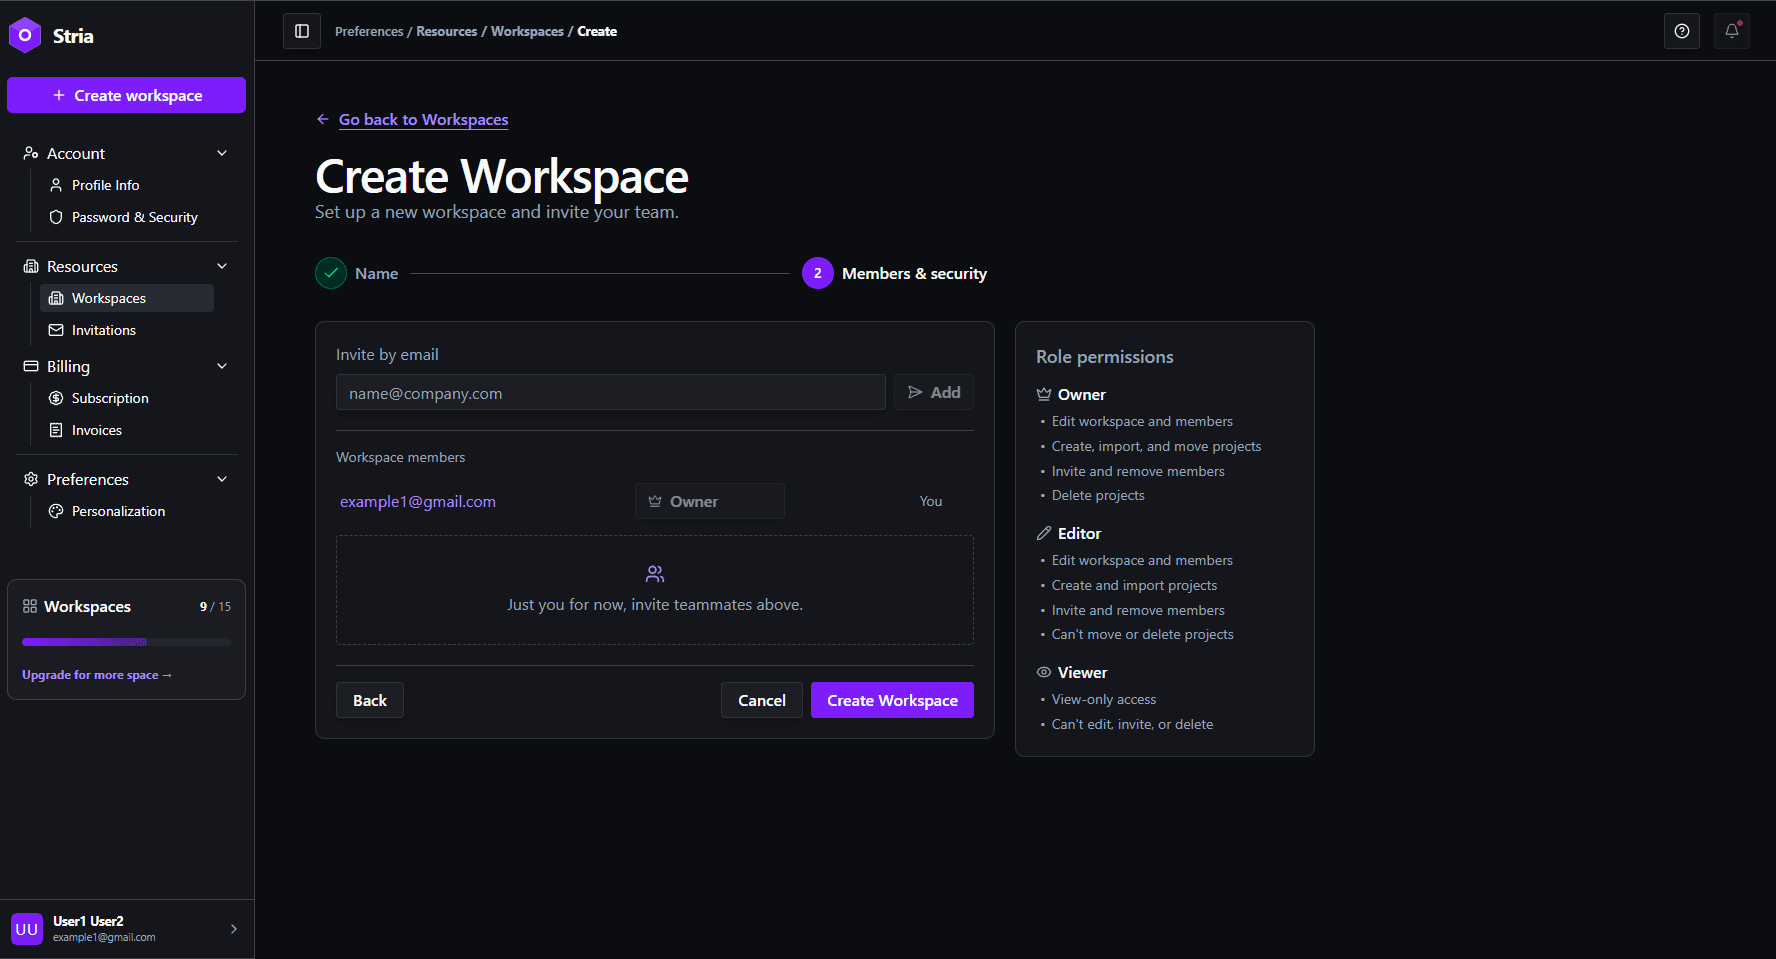Image resolution: width=1776 pixels, height=959 pixels.
Task: Click the Resources building icon
Action: point(31,266)
